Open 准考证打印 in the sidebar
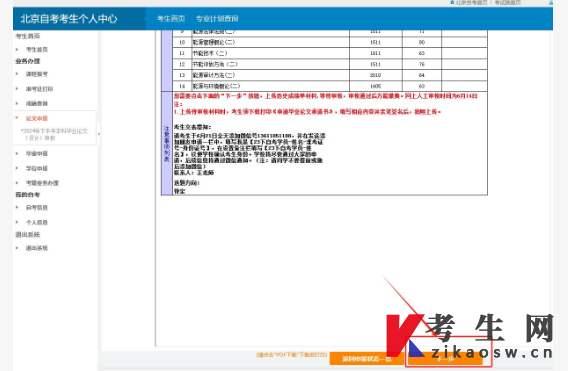 pos(39,89)
